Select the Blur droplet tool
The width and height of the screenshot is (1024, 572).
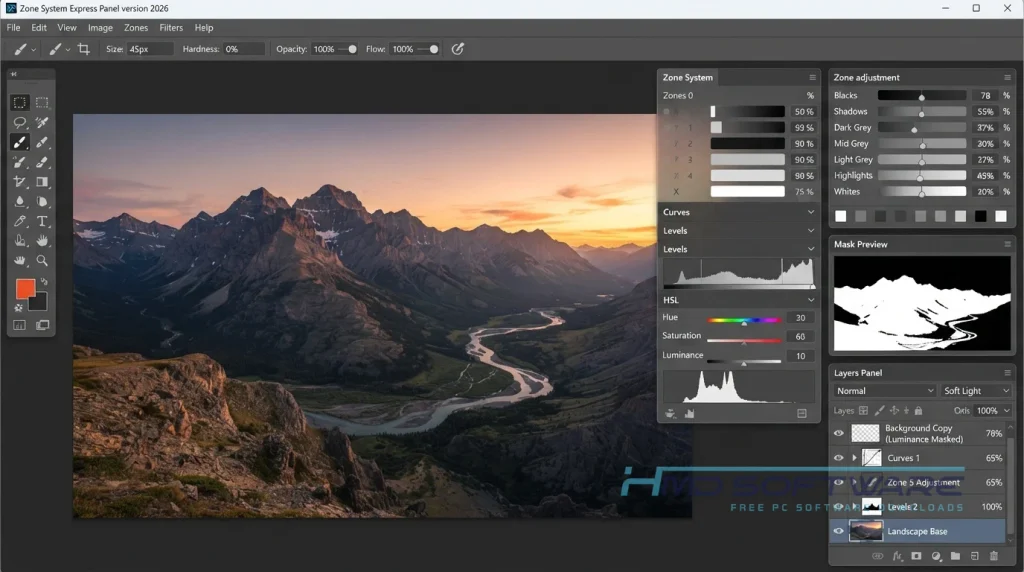pyautogui.click(x=20, y=201)
